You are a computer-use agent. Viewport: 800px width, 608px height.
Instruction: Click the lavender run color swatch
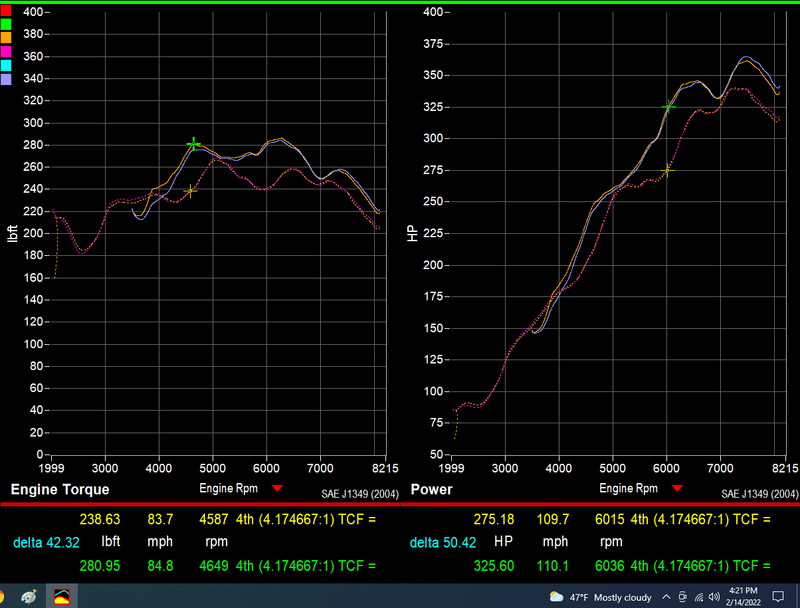pyautogui.click(x=5, y=79)
